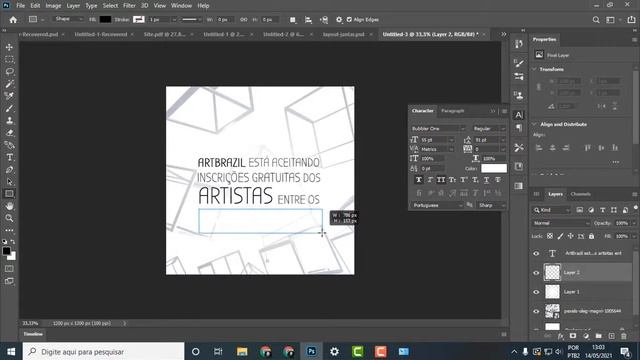Select the Hand tool
The width and height of the screenshot is (640, 360).
coord(9,206)
